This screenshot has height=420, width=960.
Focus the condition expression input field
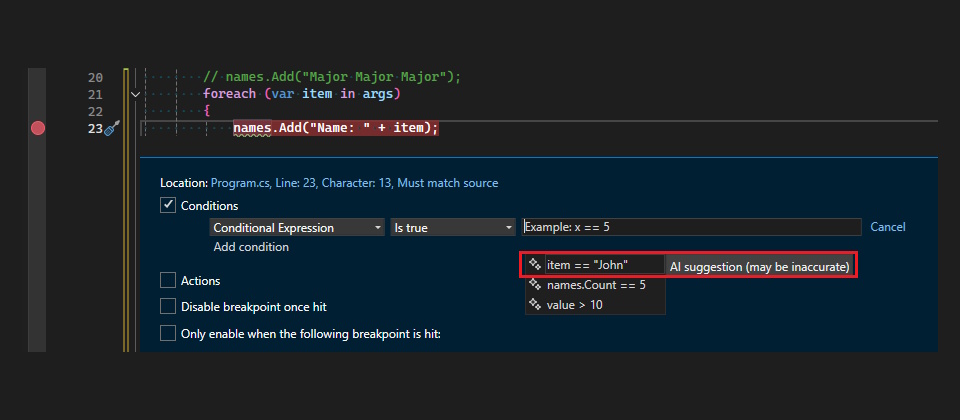tap(690, 228)
